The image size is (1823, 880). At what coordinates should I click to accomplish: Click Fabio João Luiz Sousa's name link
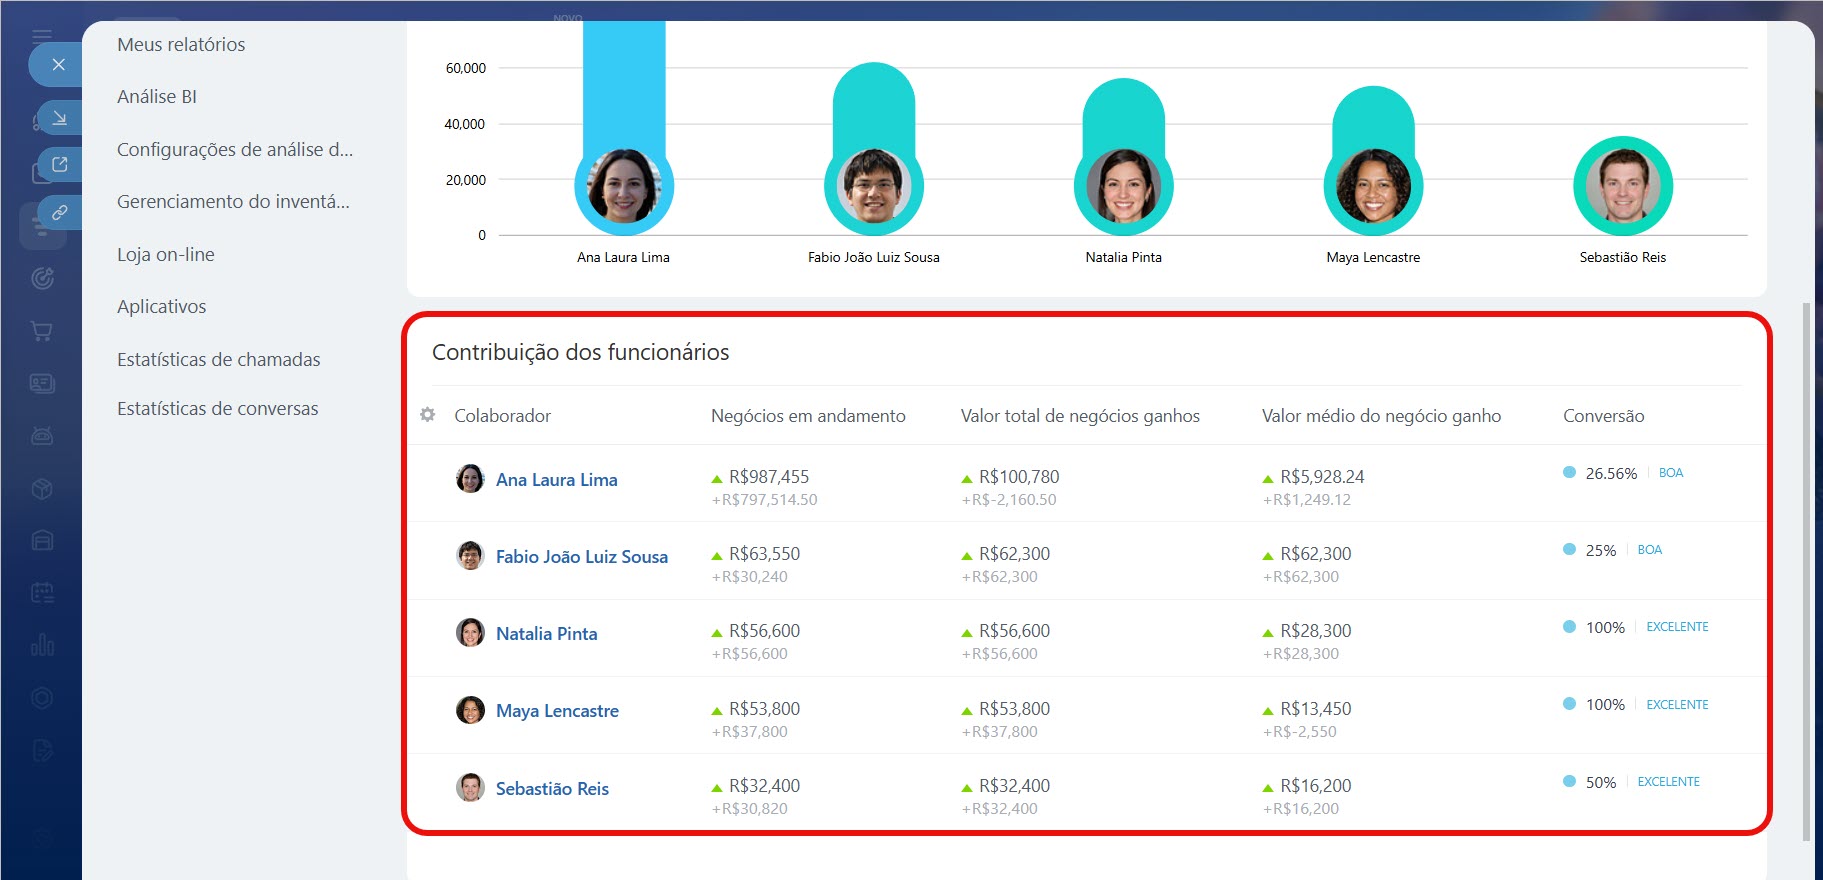click(x=581, y=557)
